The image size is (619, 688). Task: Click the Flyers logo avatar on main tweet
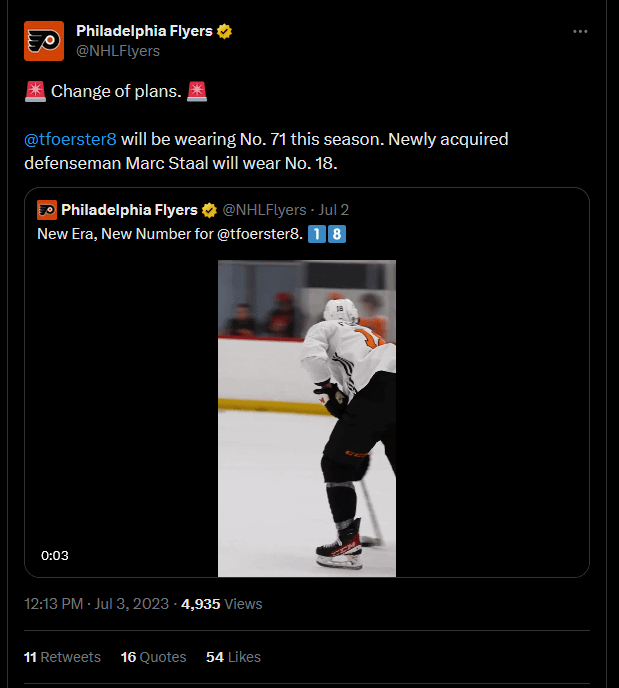[44, 40]
